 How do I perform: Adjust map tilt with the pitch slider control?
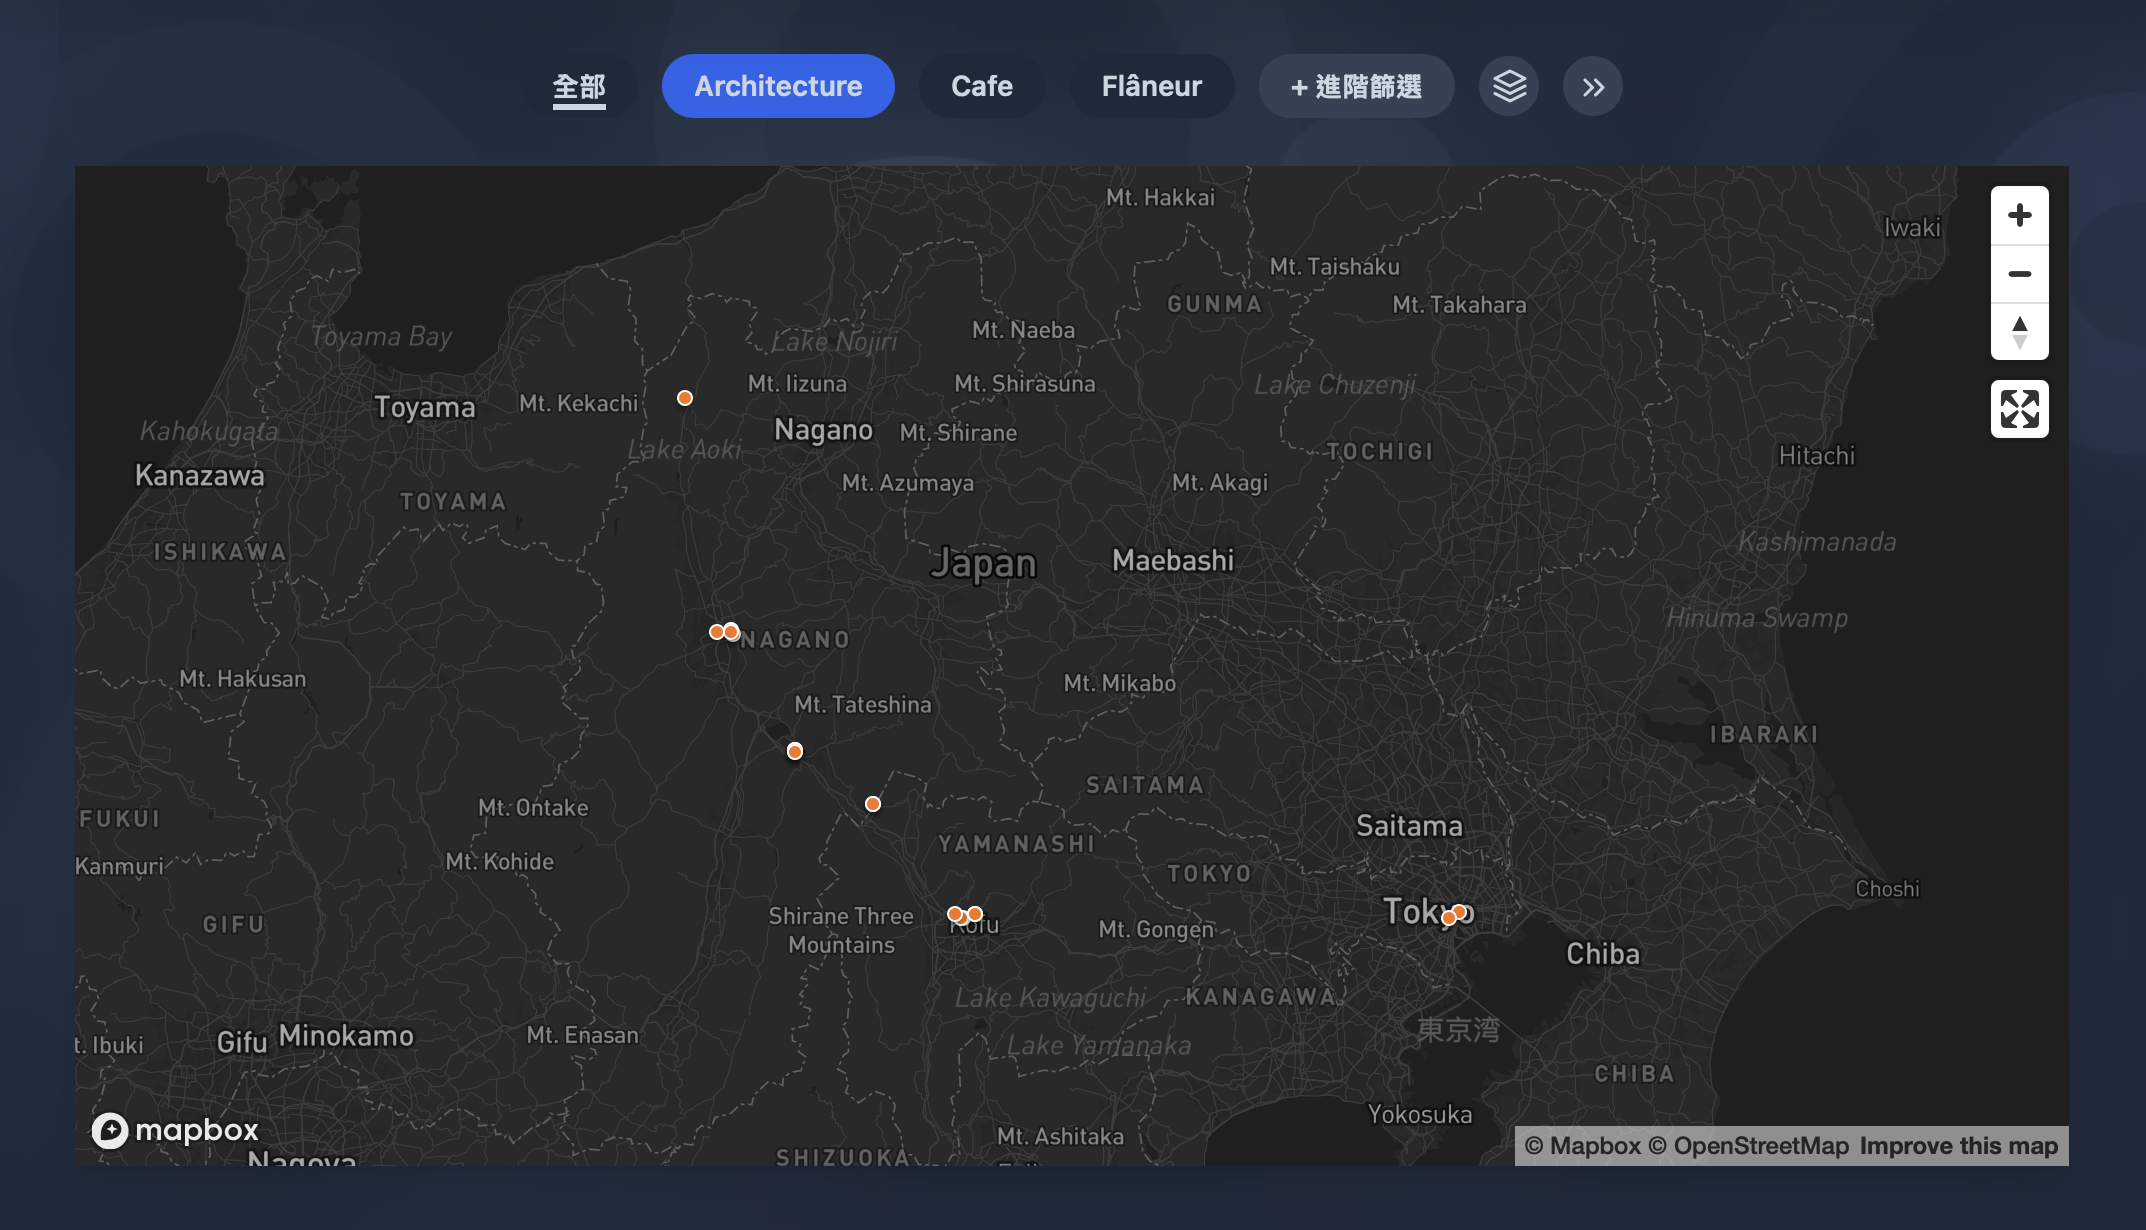[2019, 333]
